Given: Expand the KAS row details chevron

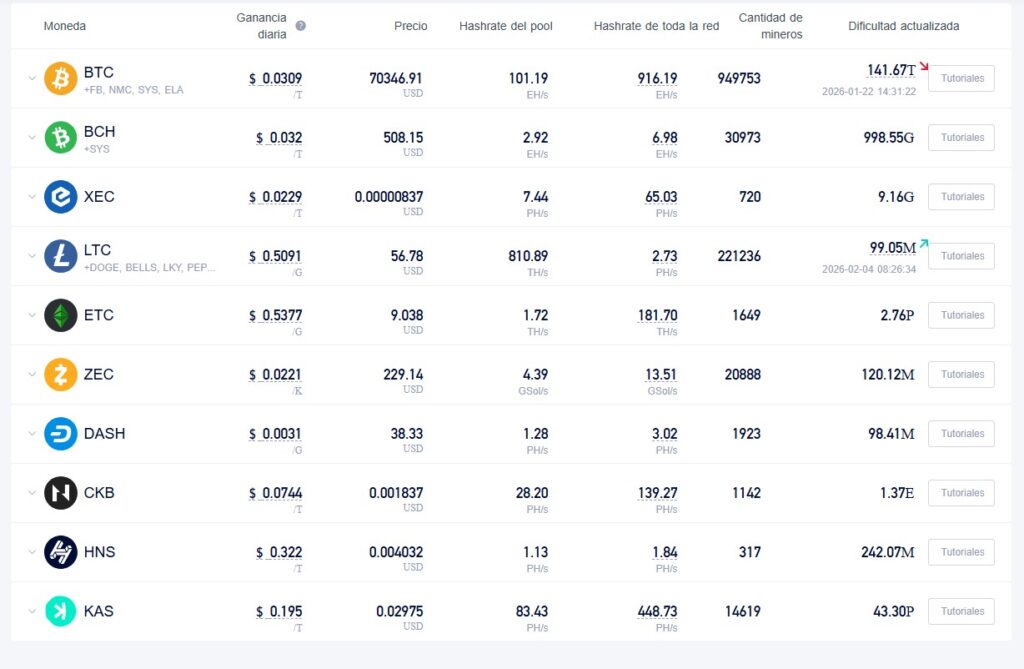Looking at the screenshot, I should [30, 611].
